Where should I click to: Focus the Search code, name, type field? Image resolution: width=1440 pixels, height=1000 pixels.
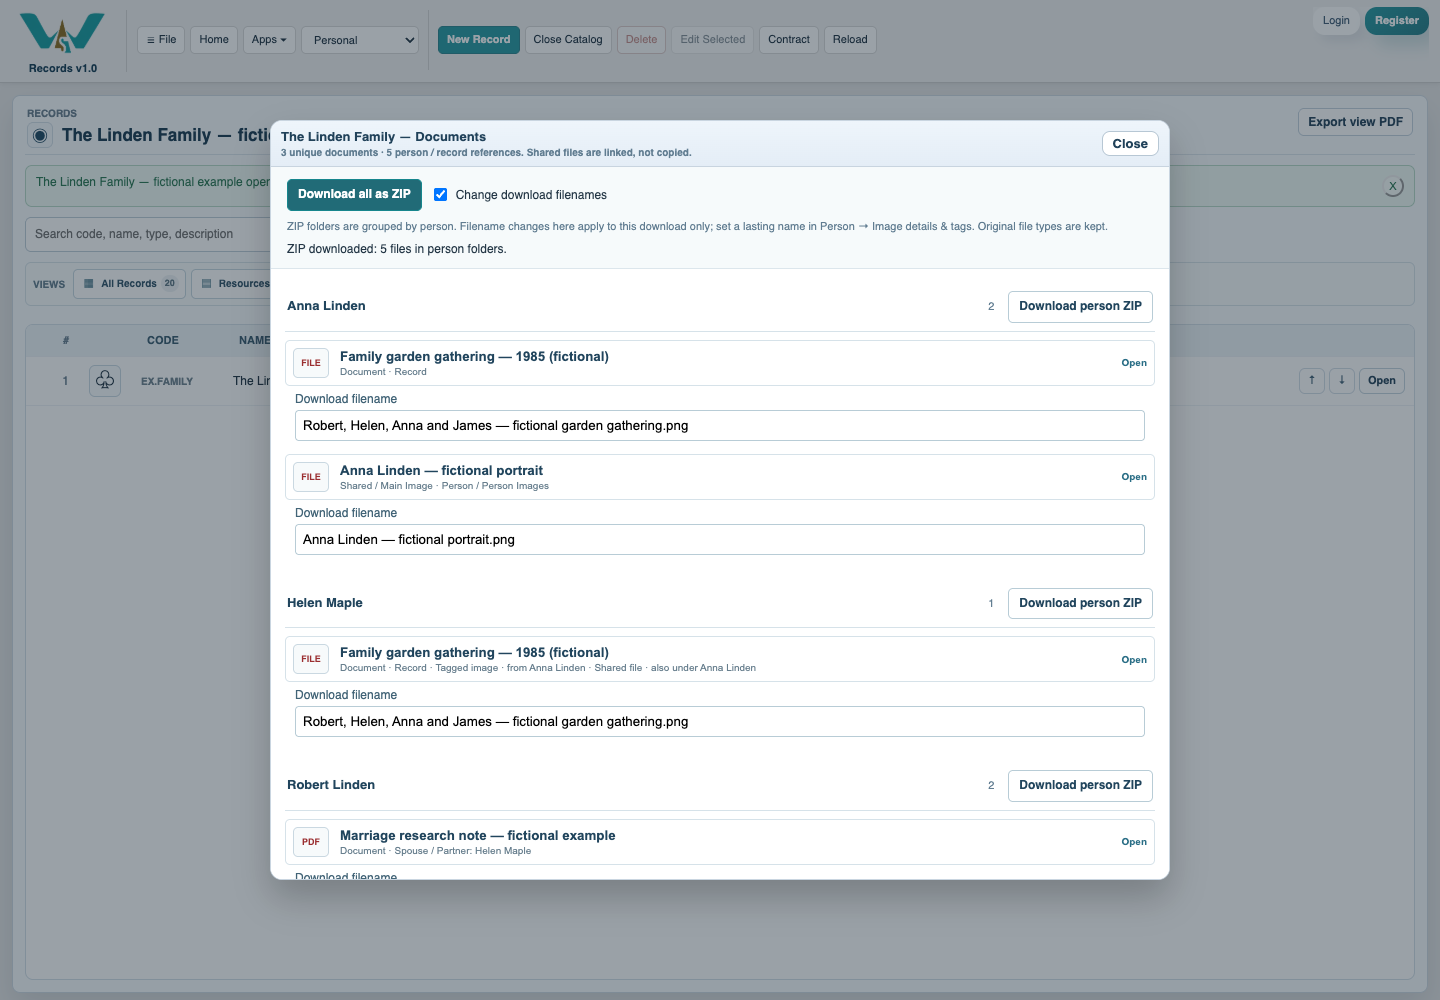pyautogui.click(x=148, y=235)
